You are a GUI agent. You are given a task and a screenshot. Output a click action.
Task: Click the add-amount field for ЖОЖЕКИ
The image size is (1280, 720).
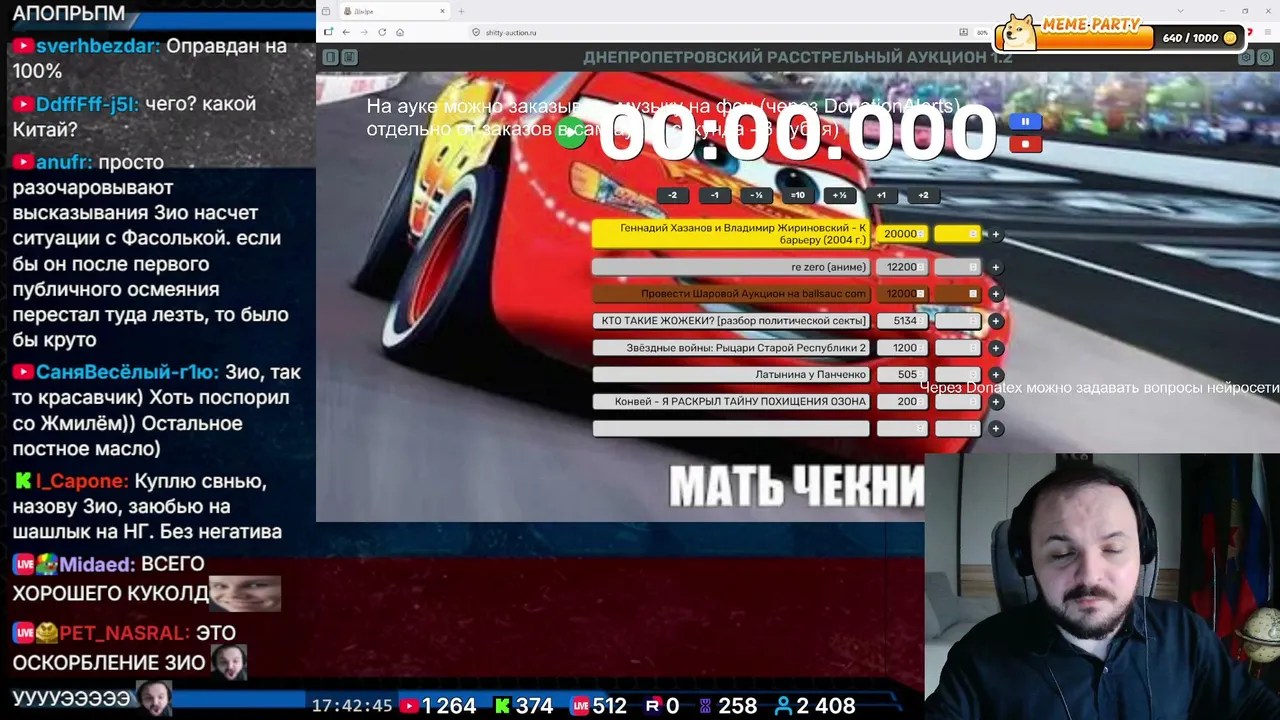click(x=958, y=321)
